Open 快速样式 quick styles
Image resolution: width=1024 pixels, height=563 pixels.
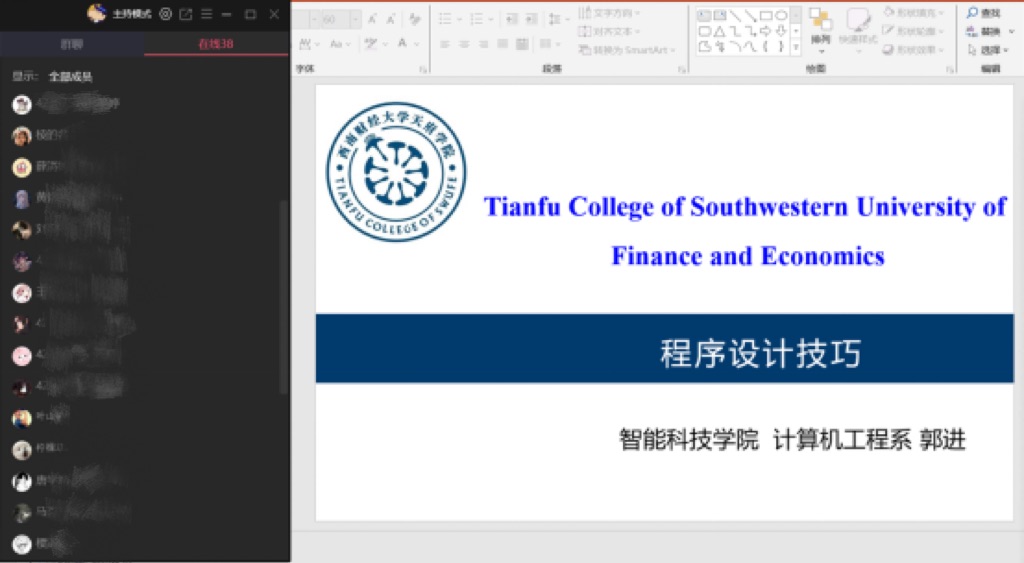(x=857, y=29)
